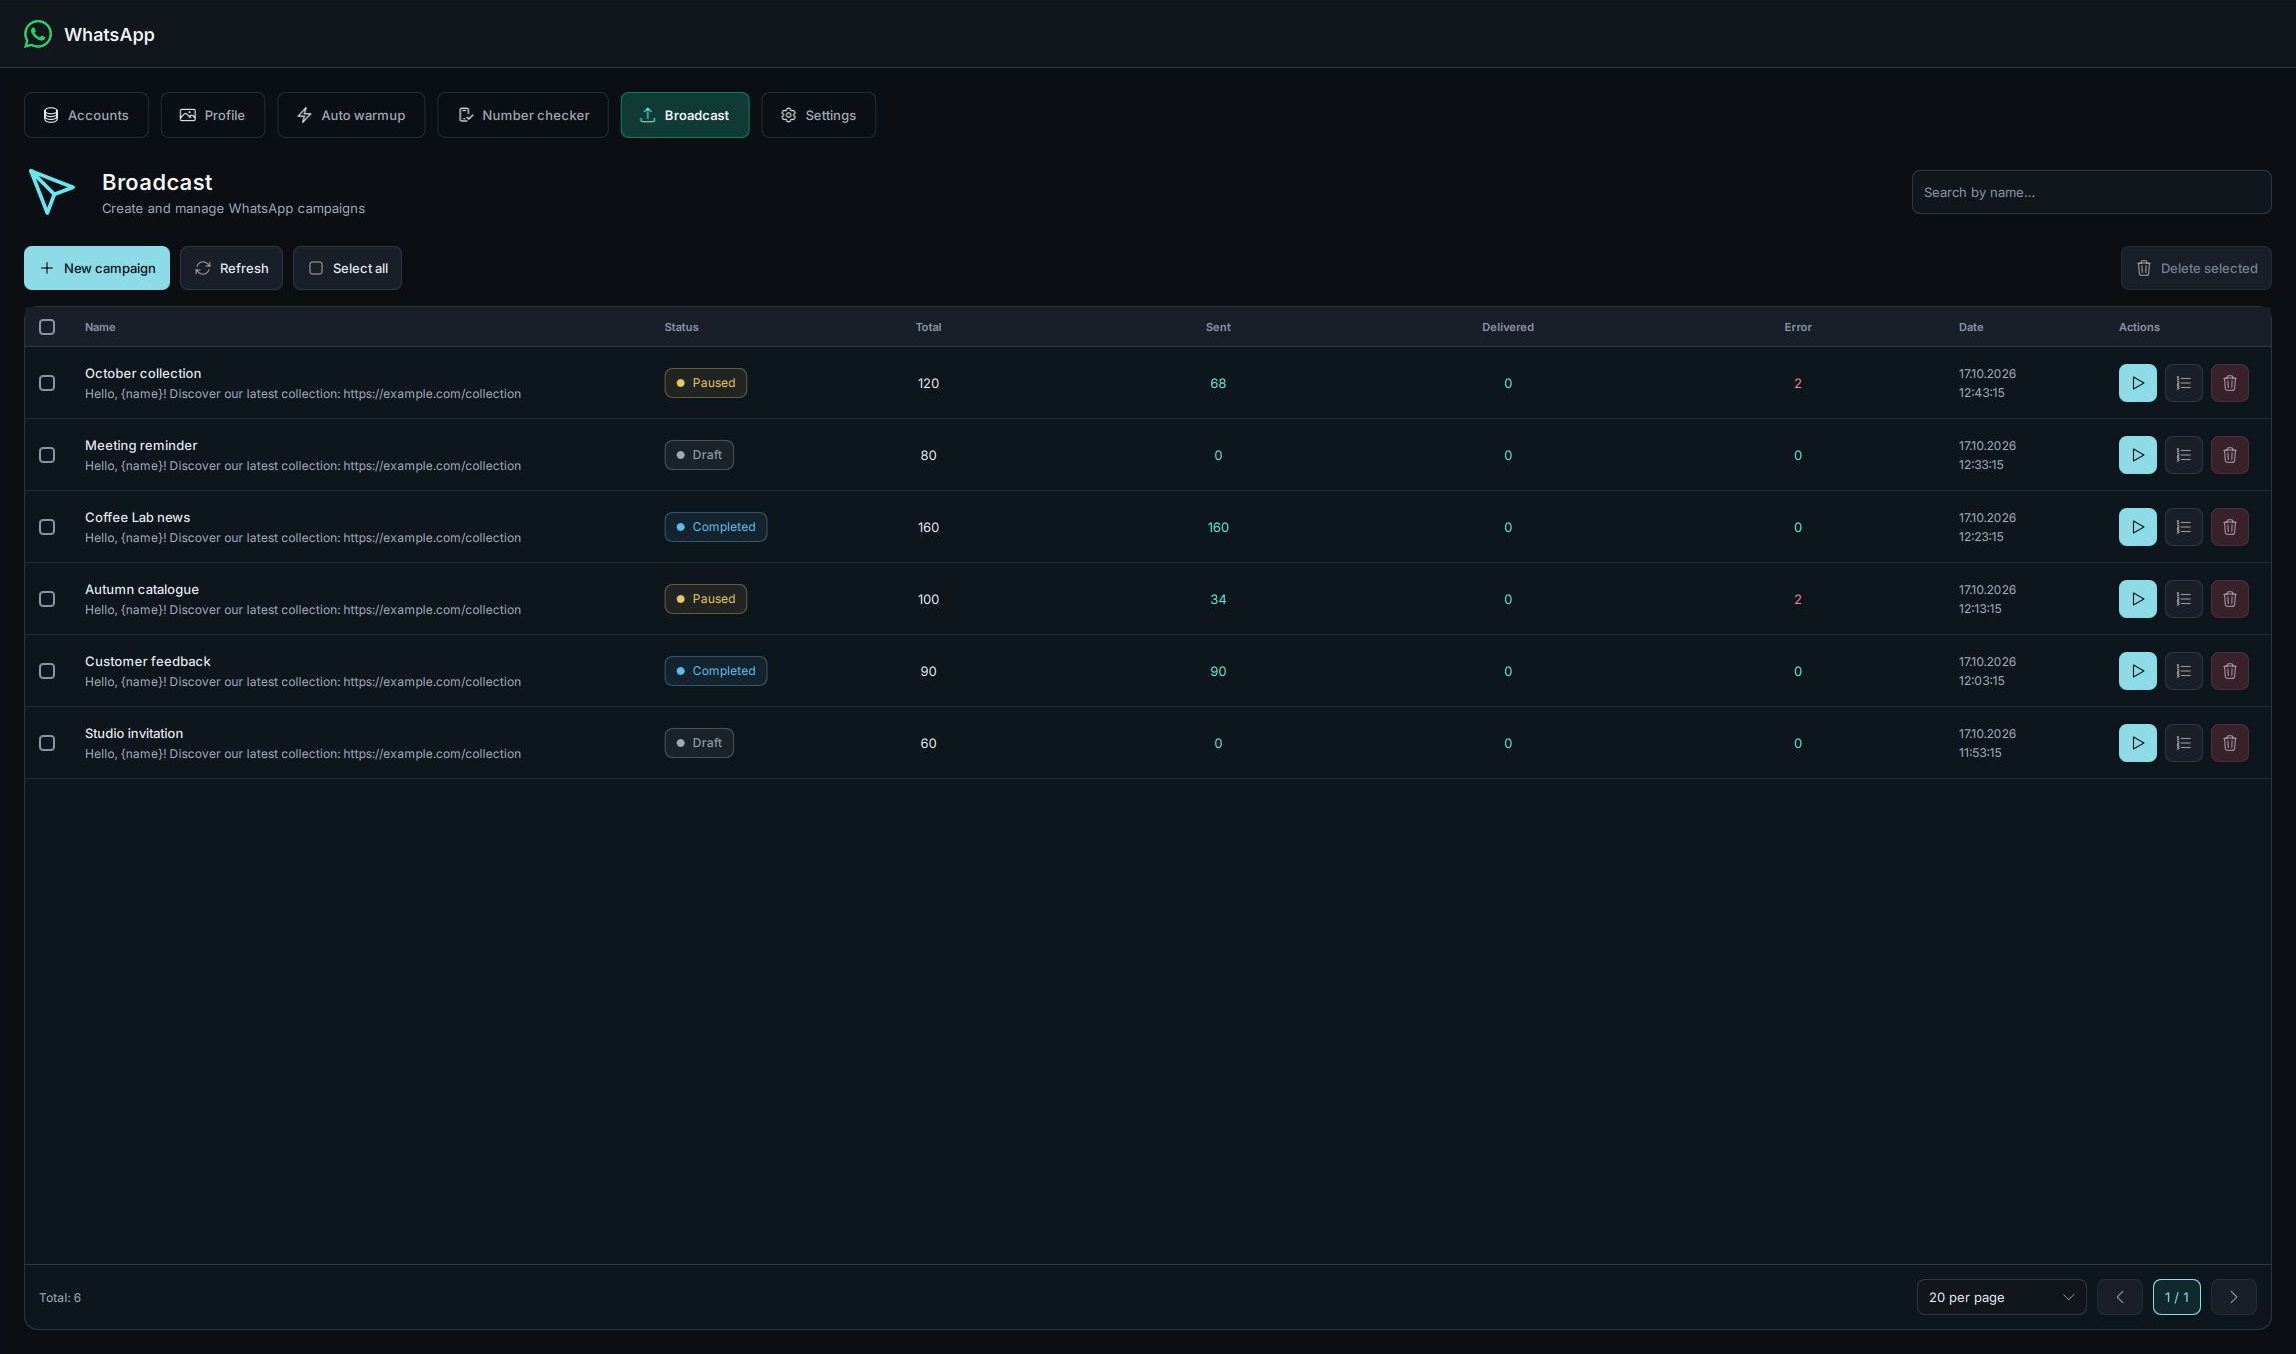Start the October collection campaign

coord(2137,383)
